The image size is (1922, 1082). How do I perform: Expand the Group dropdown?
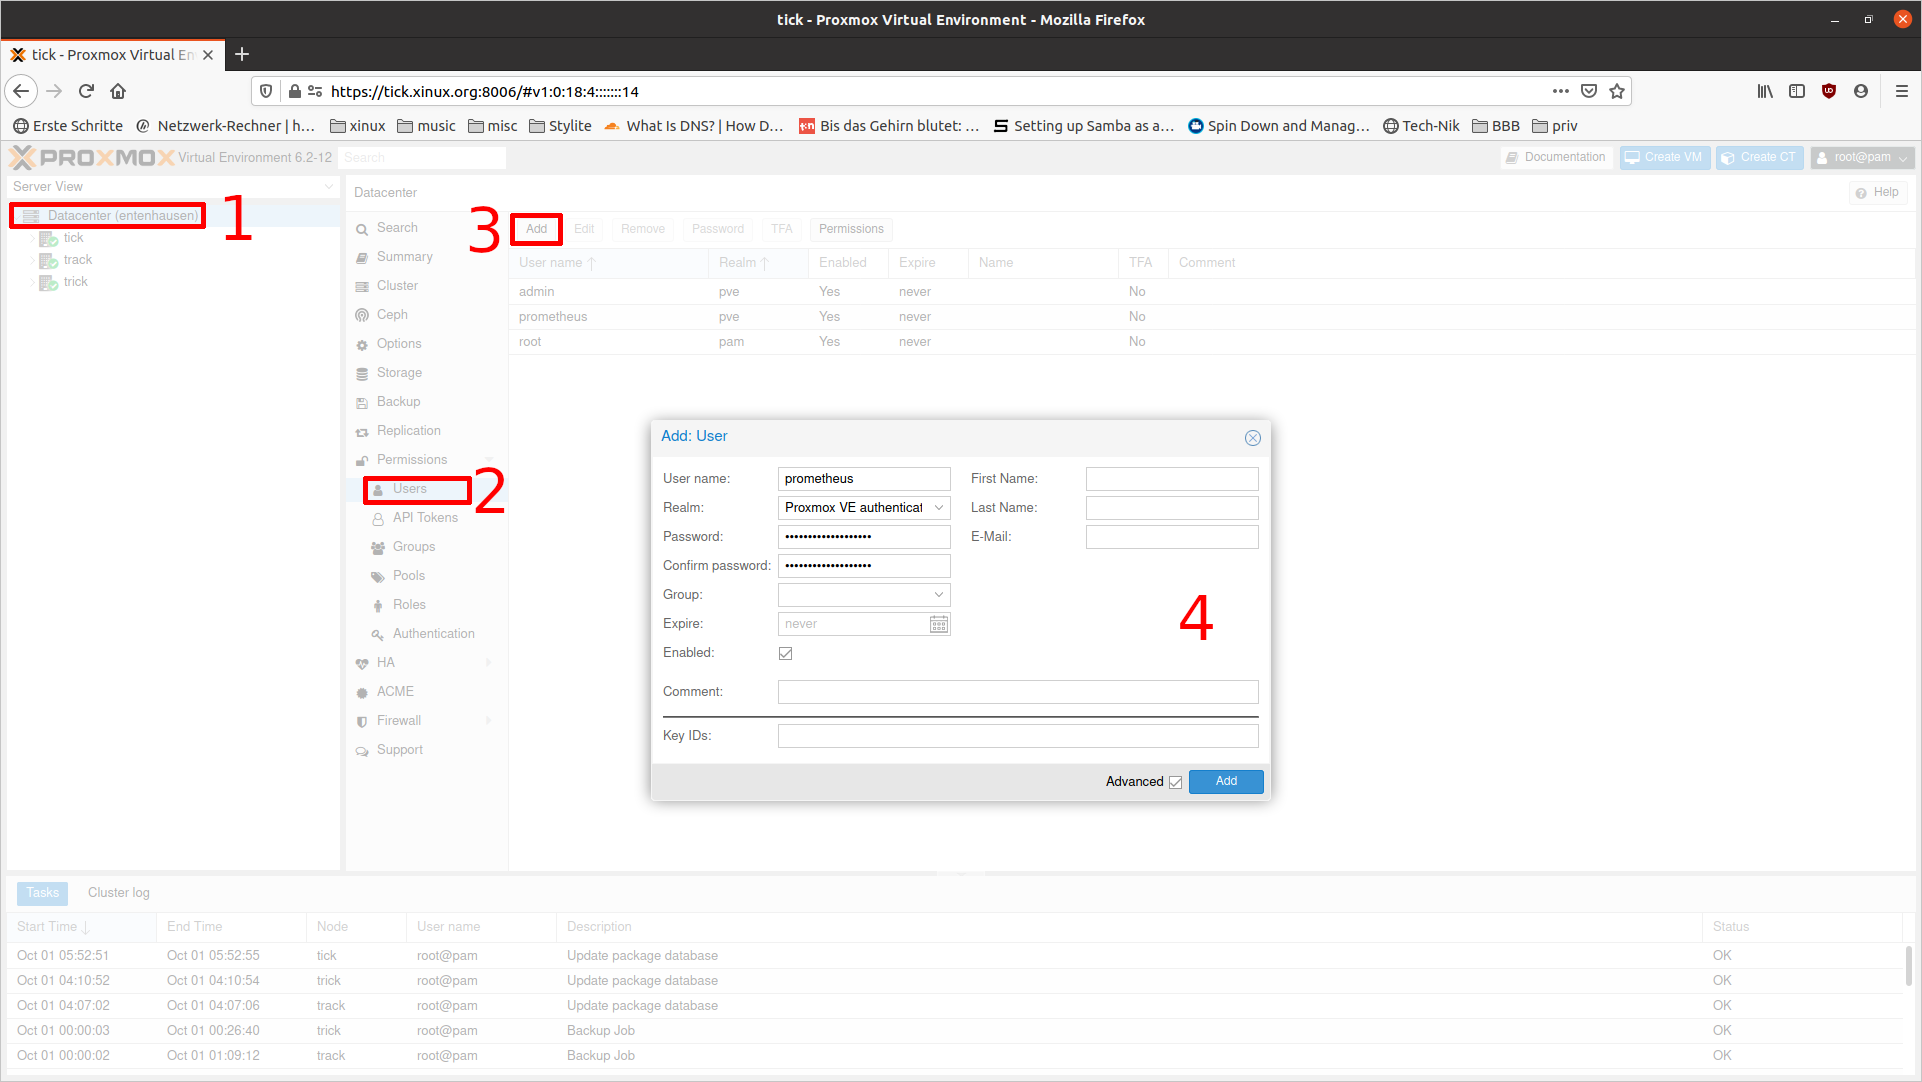(x=938, y=595)
